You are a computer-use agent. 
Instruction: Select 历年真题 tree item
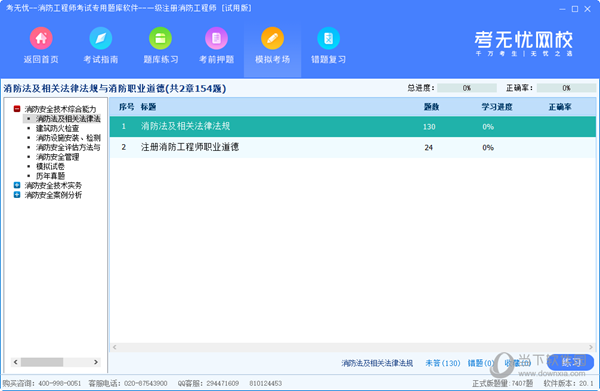click(x=50, y=176)
